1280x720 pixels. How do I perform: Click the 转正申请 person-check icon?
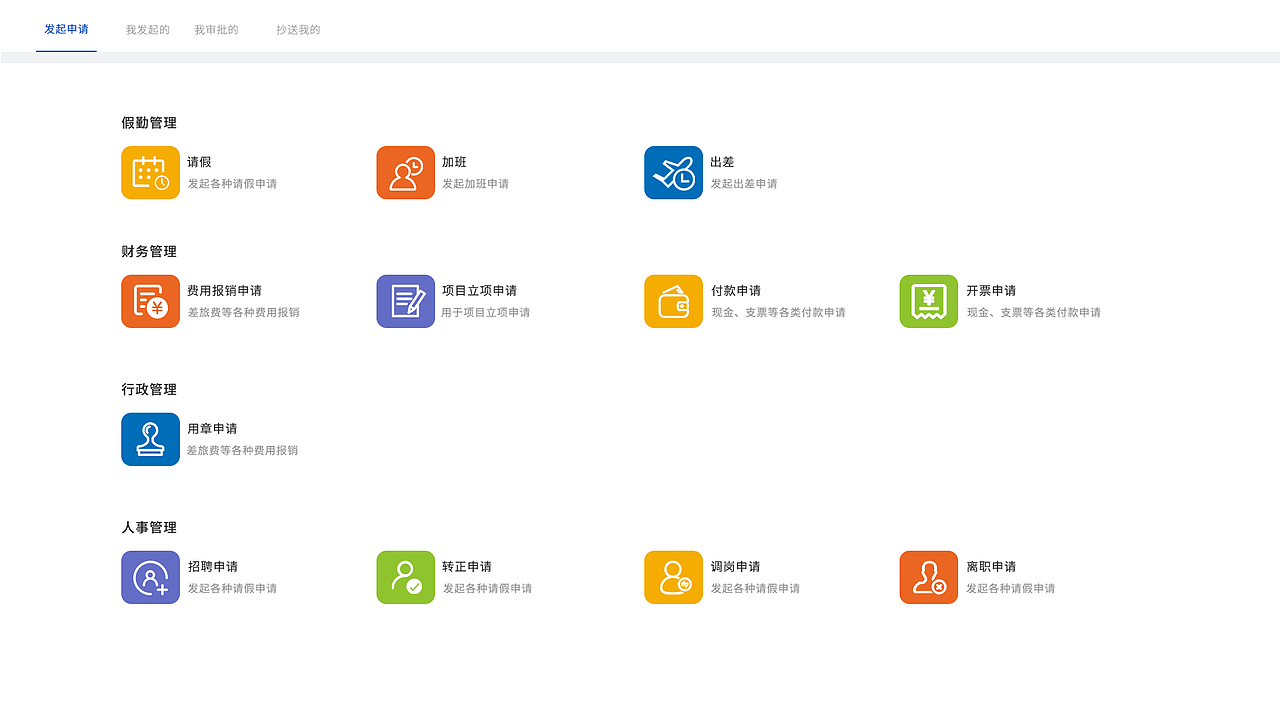coord(406,577)
